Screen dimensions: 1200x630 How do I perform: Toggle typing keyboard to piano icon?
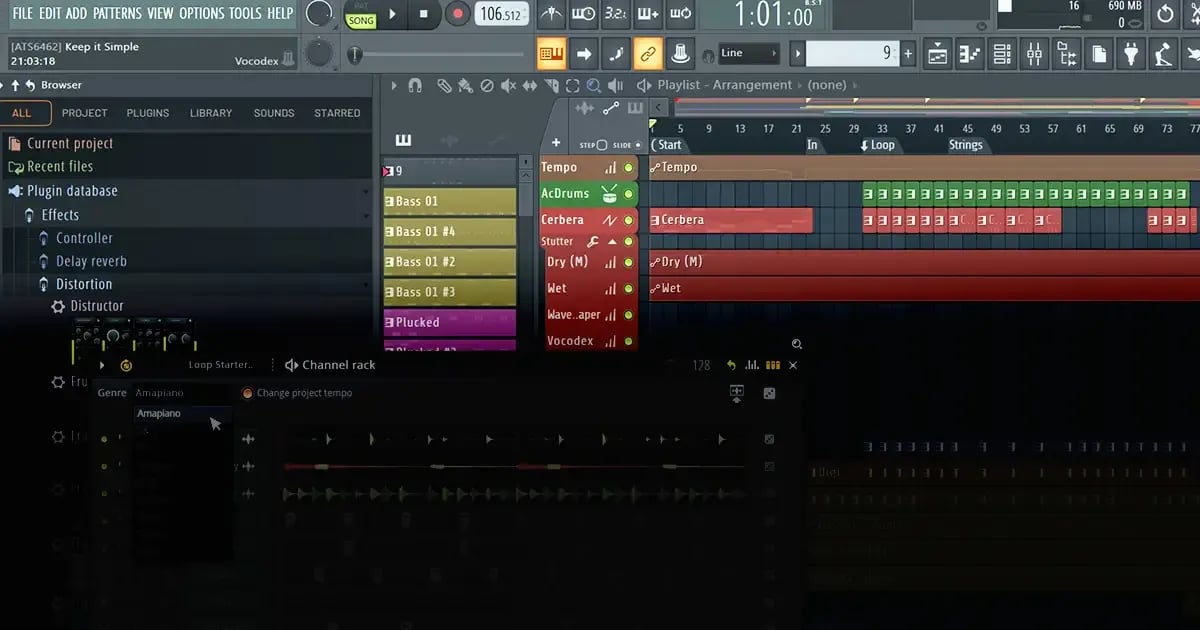point(551,53)
